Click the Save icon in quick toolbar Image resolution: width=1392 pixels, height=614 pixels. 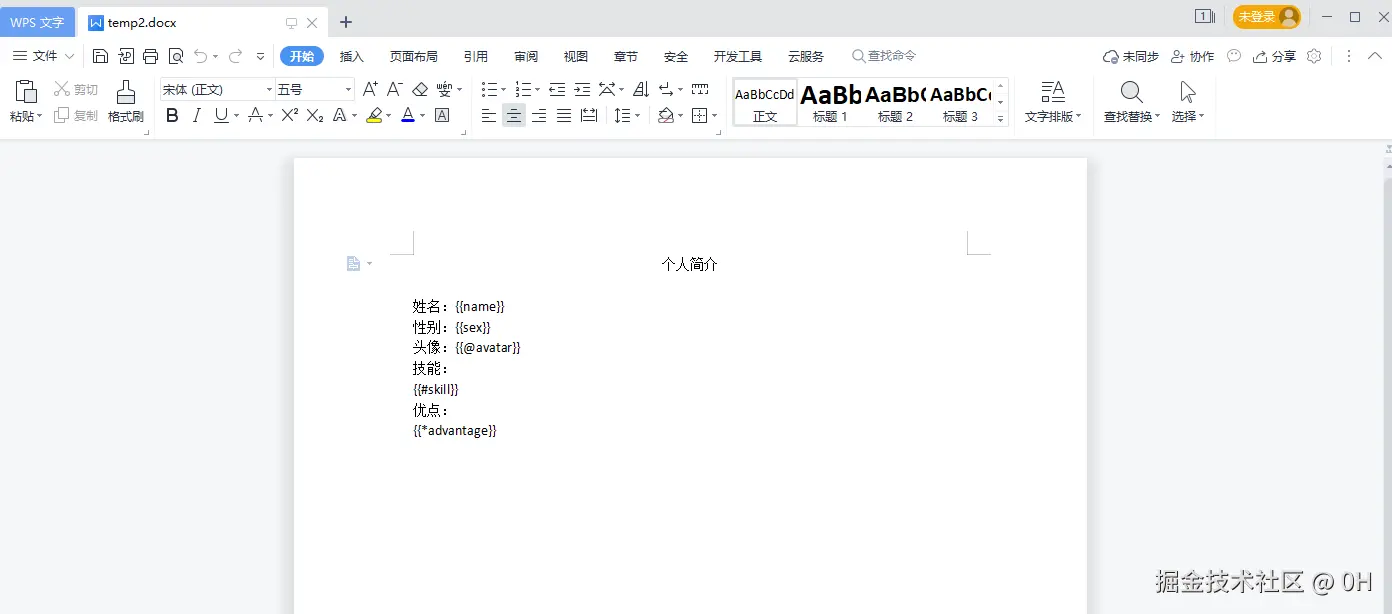(x=100, y=56)
